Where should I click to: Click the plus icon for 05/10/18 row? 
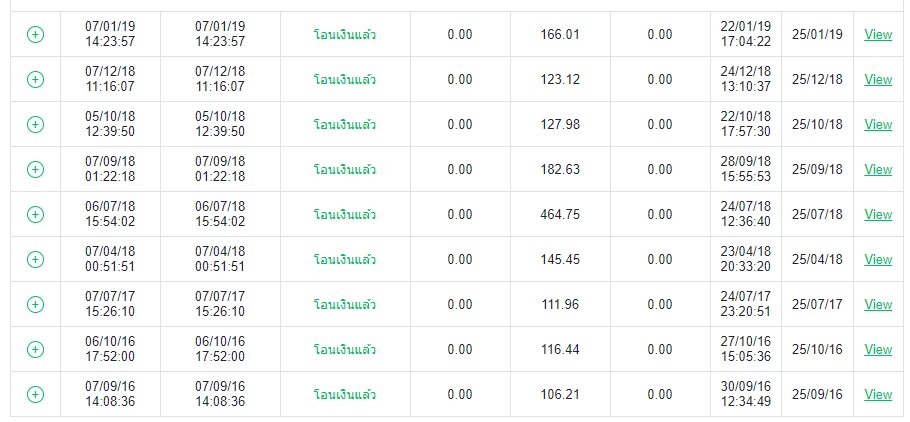click(35, 124)
